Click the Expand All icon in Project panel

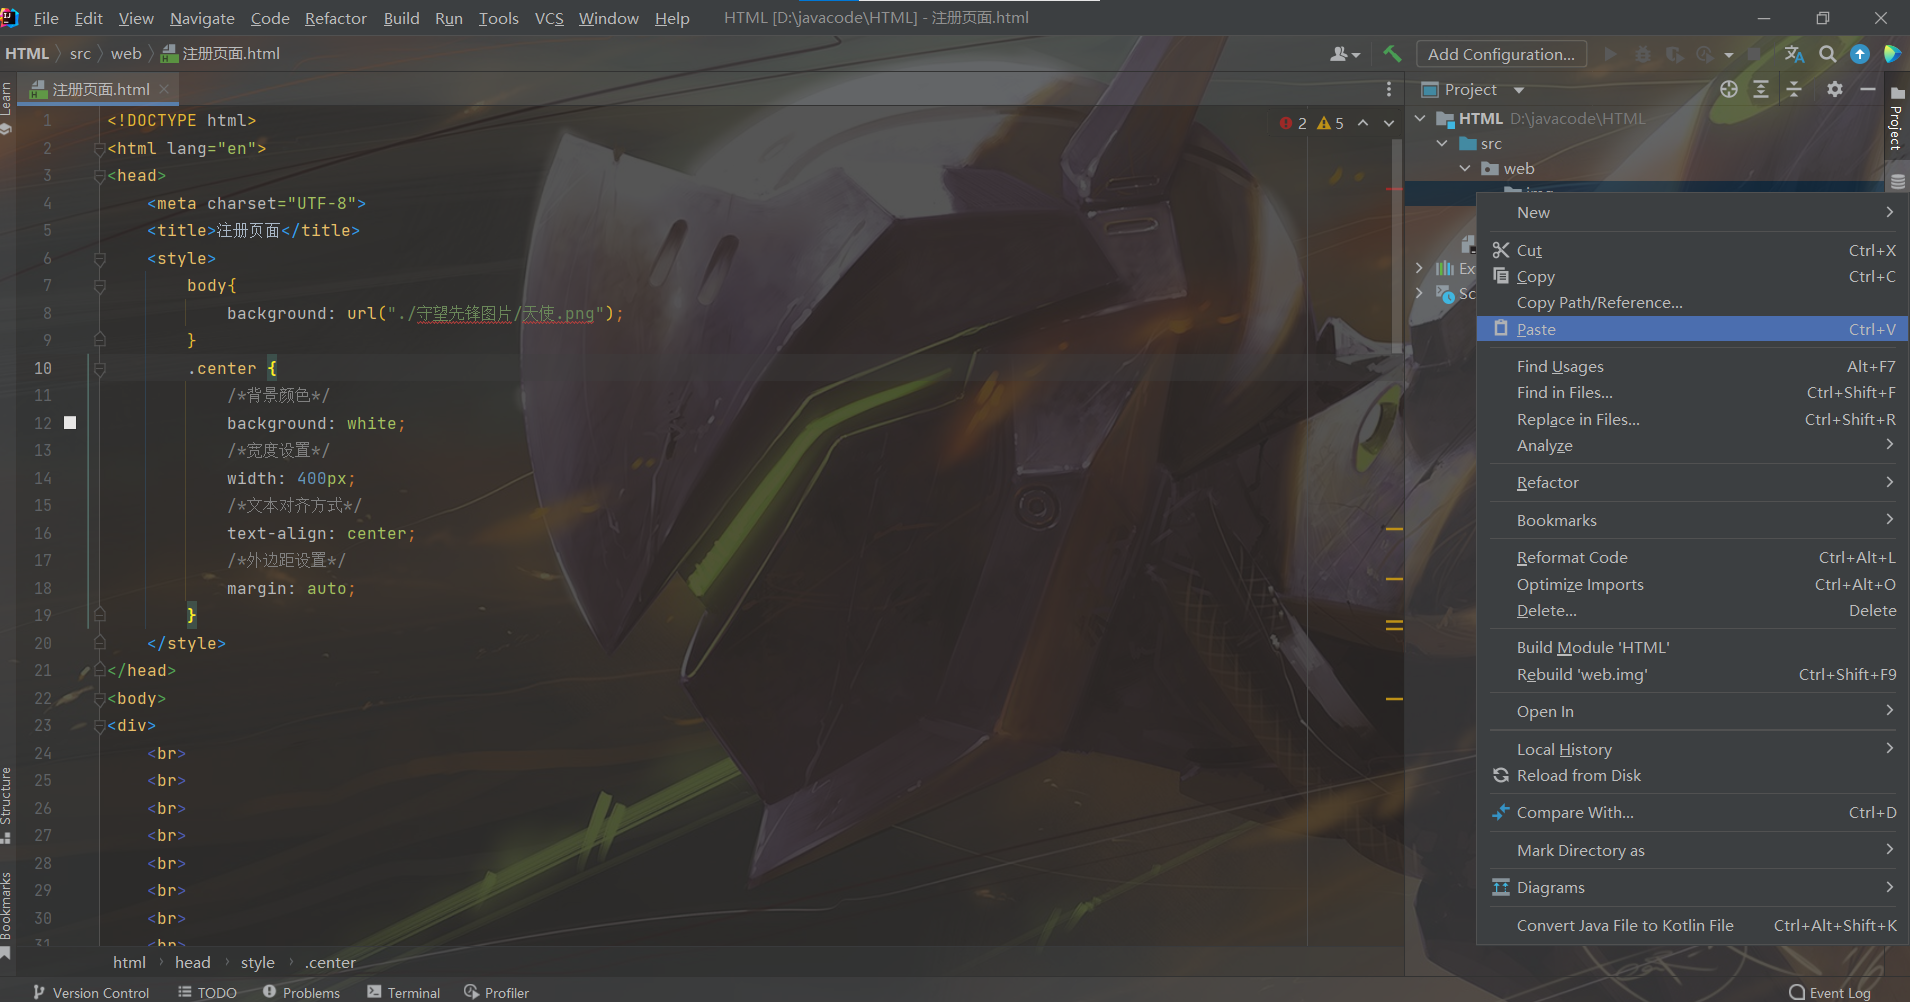coord(1761,89)
